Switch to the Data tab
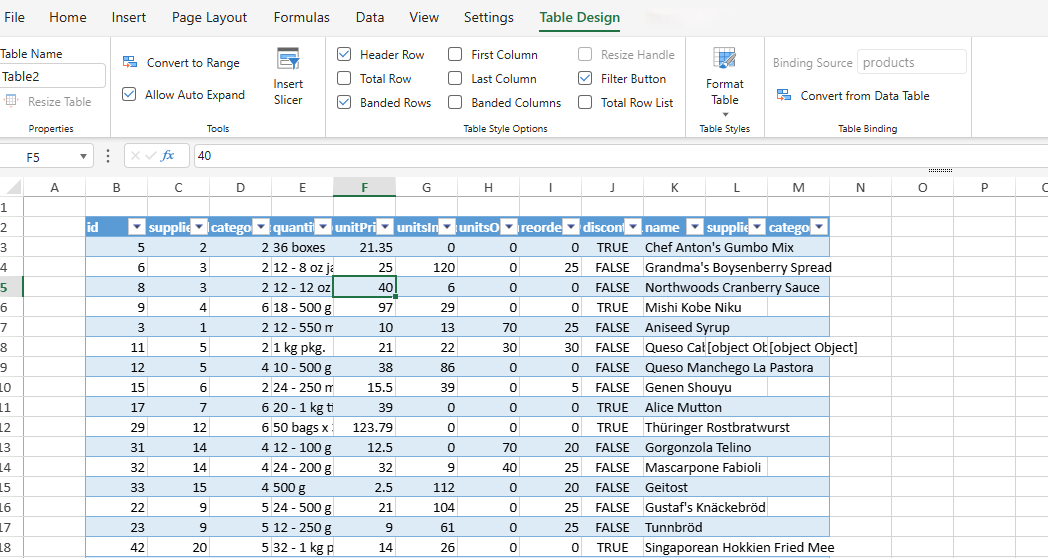1048x558 pixels. tap(370, 17)
